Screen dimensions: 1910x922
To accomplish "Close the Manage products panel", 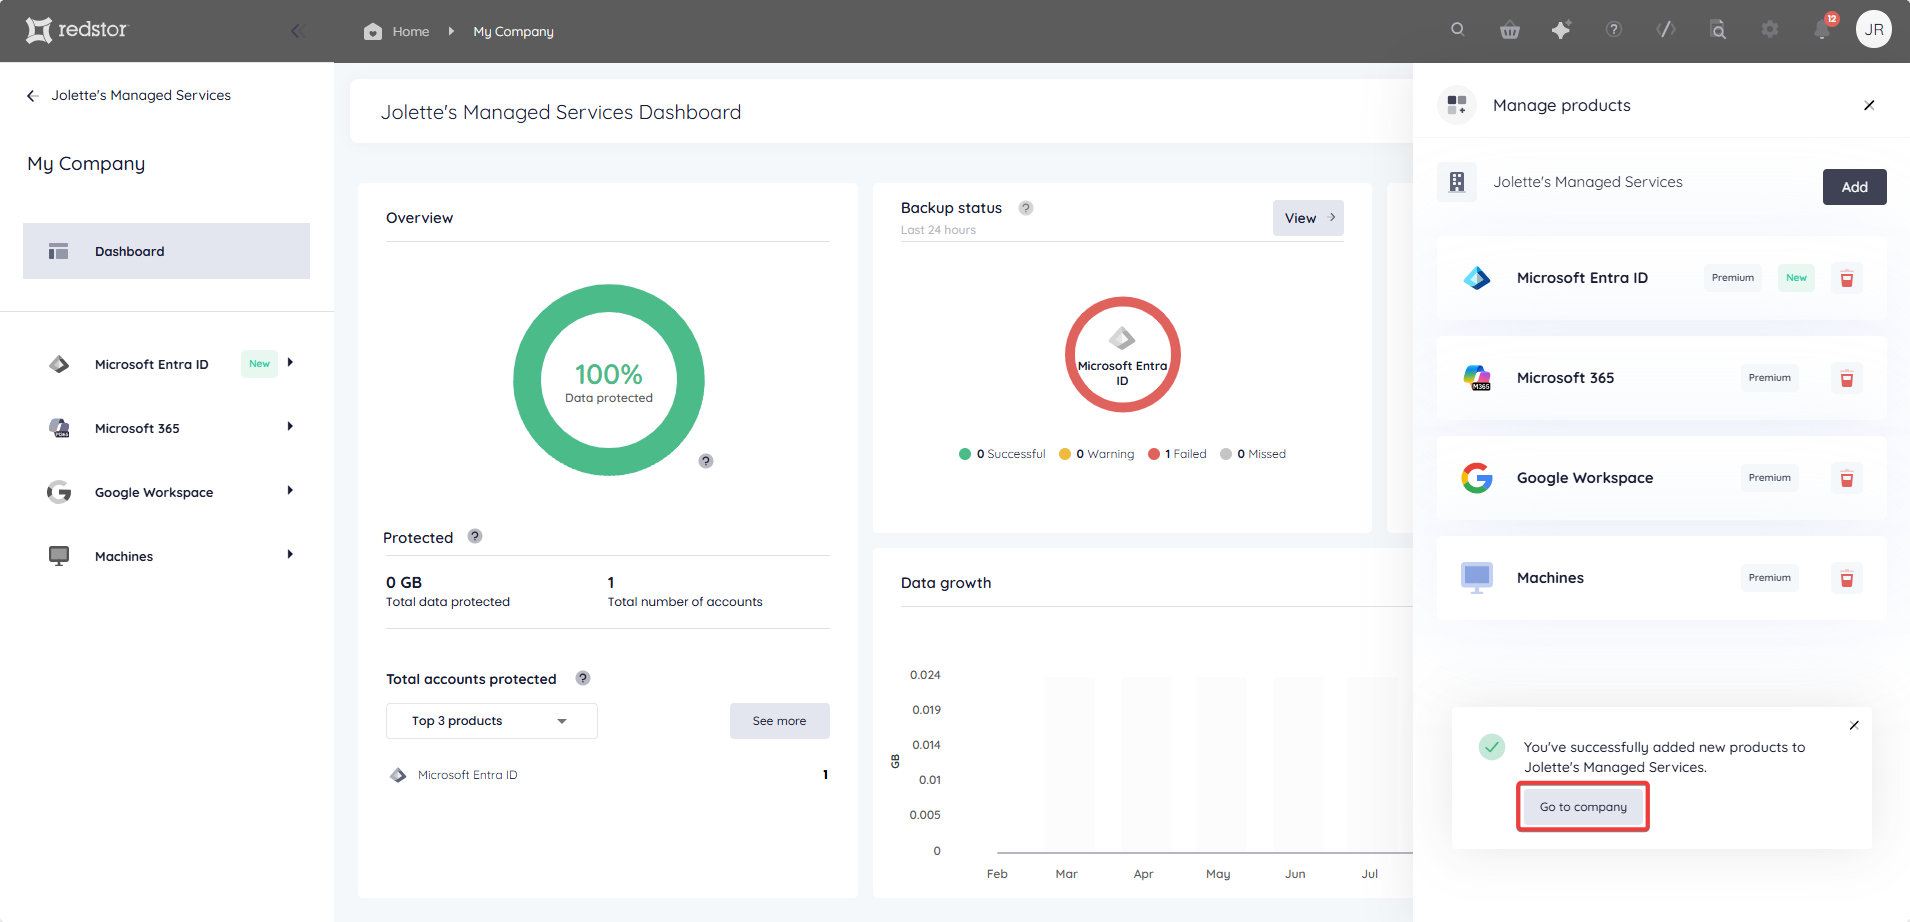I will [1869, 105].
